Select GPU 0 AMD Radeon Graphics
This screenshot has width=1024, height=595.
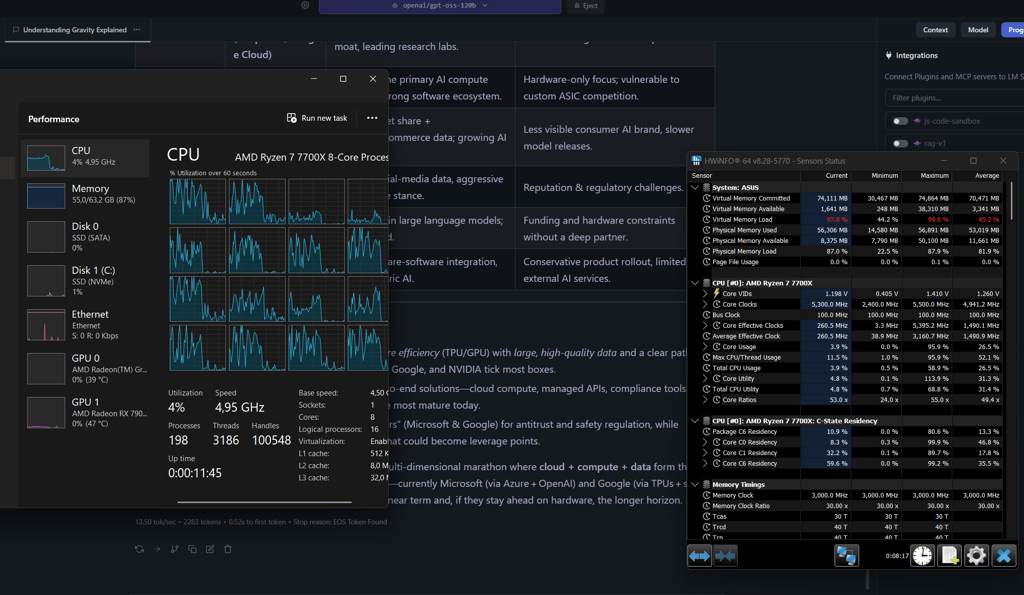point(85,368)
